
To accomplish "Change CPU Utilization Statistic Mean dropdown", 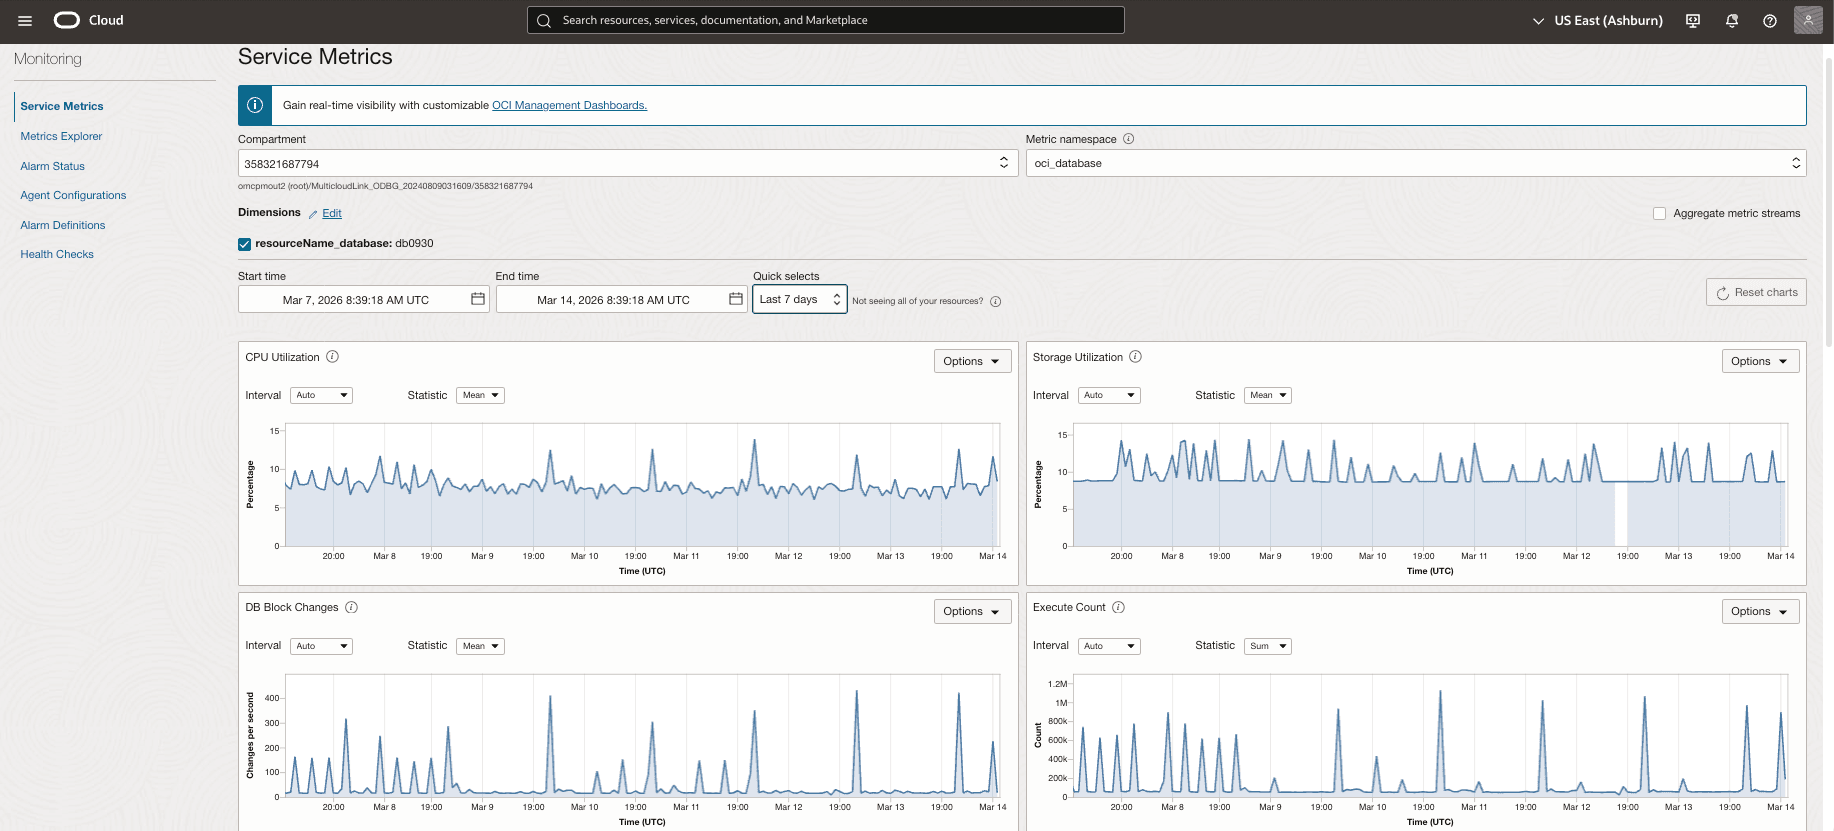I will coord(481,395).
